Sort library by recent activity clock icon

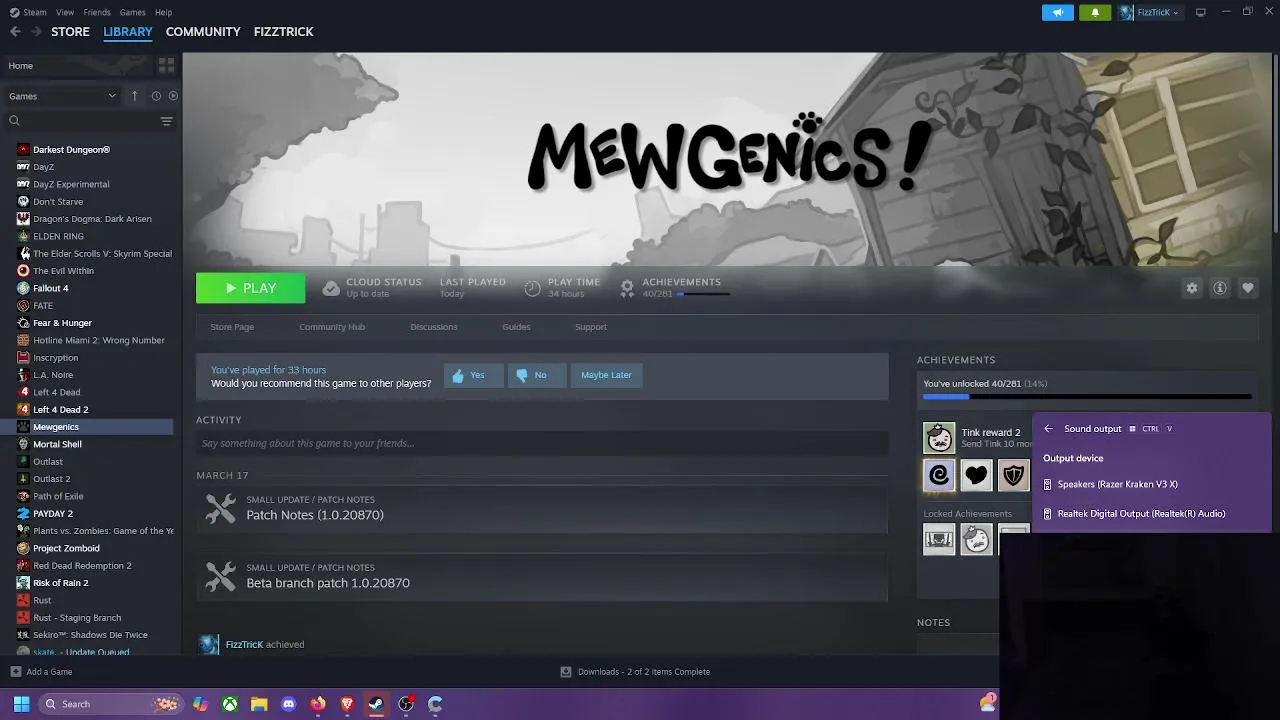click(x=156, y=96)
